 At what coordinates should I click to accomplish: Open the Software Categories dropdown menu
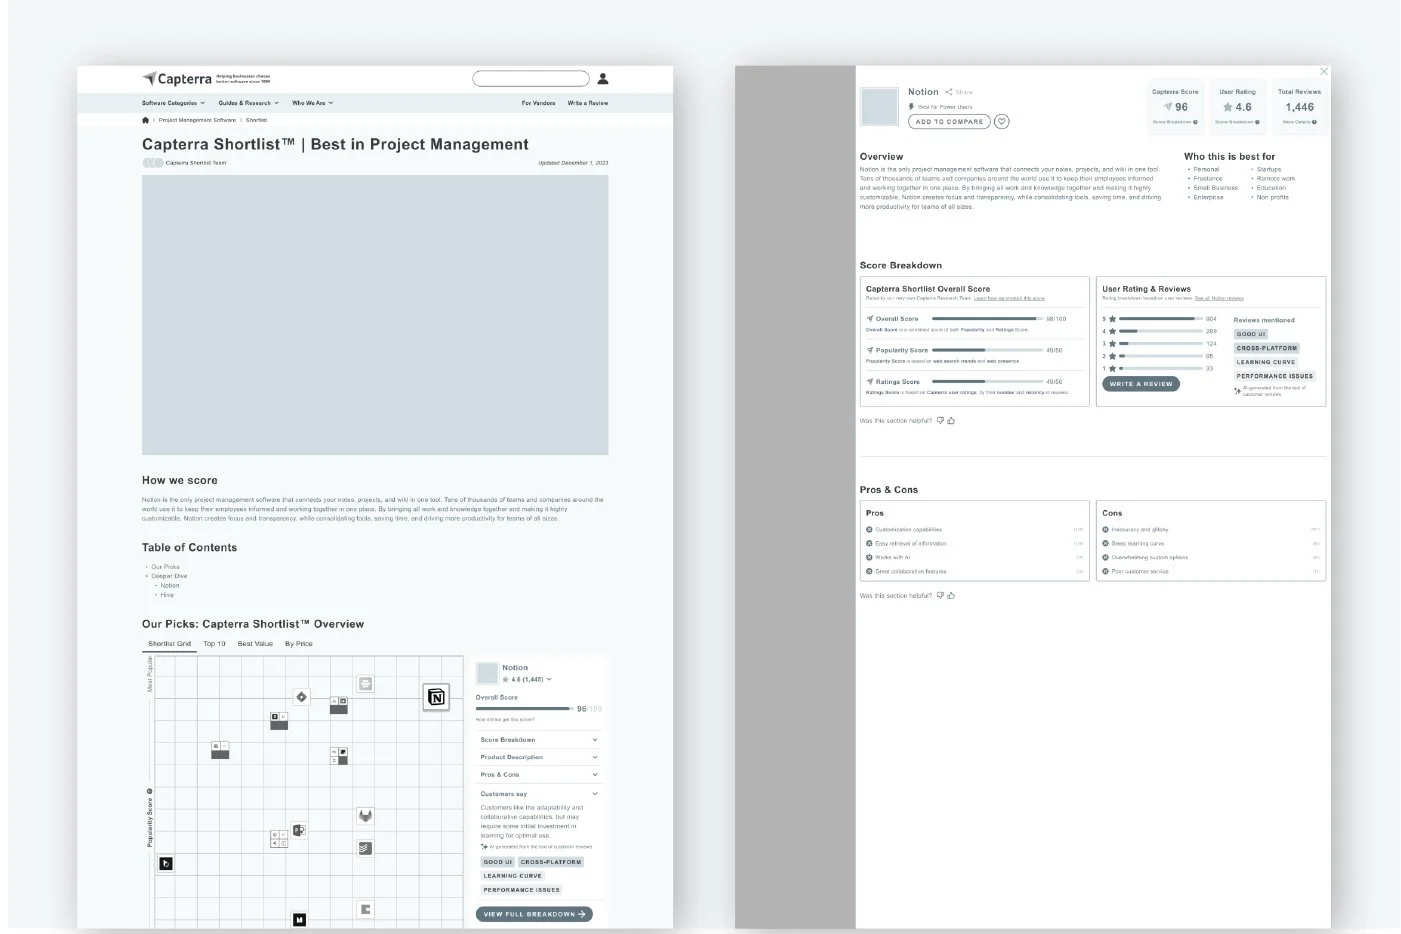pyautogui.click(x=173, y=103)
